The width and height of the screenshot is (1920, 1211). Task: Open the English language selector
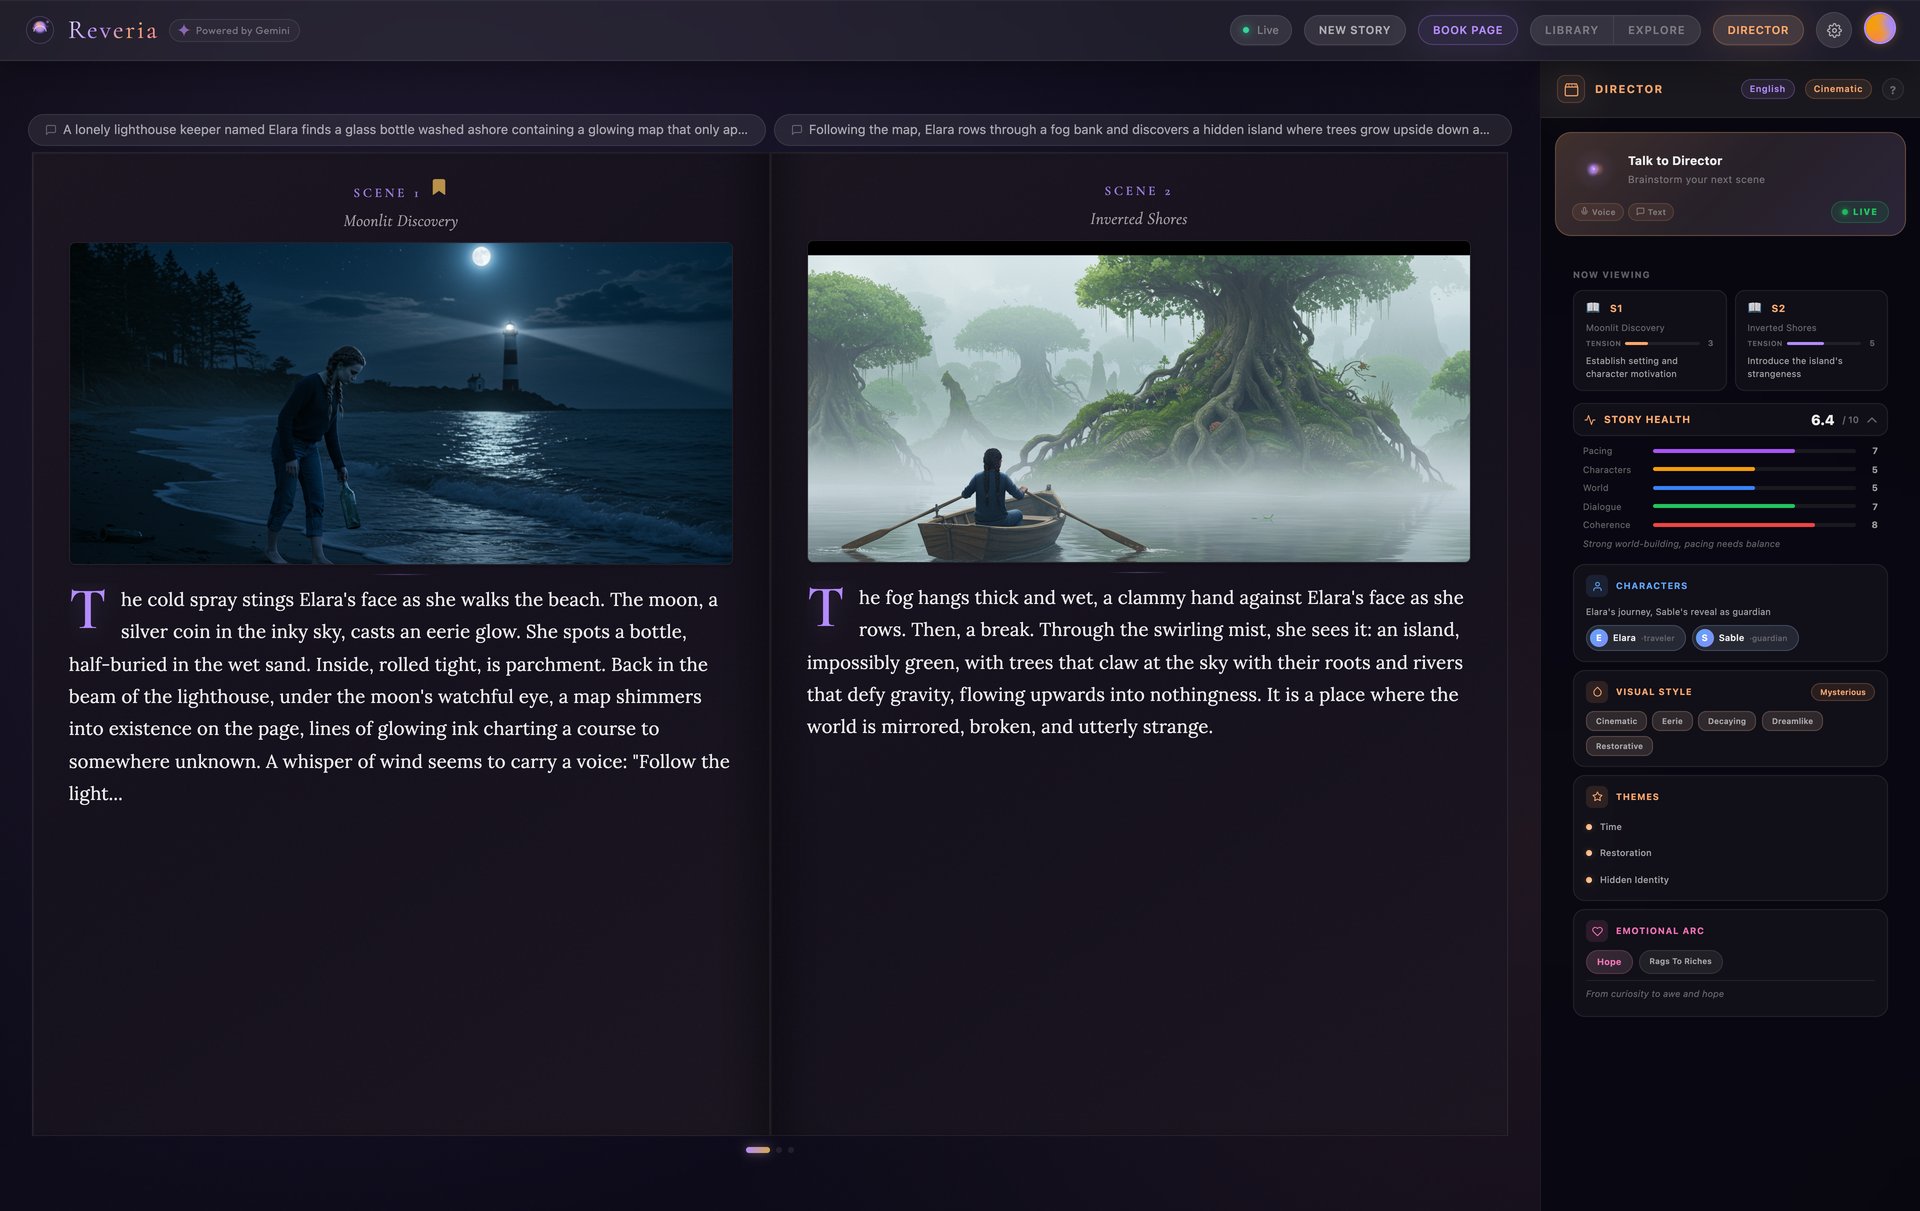(x=1767, y=89)
